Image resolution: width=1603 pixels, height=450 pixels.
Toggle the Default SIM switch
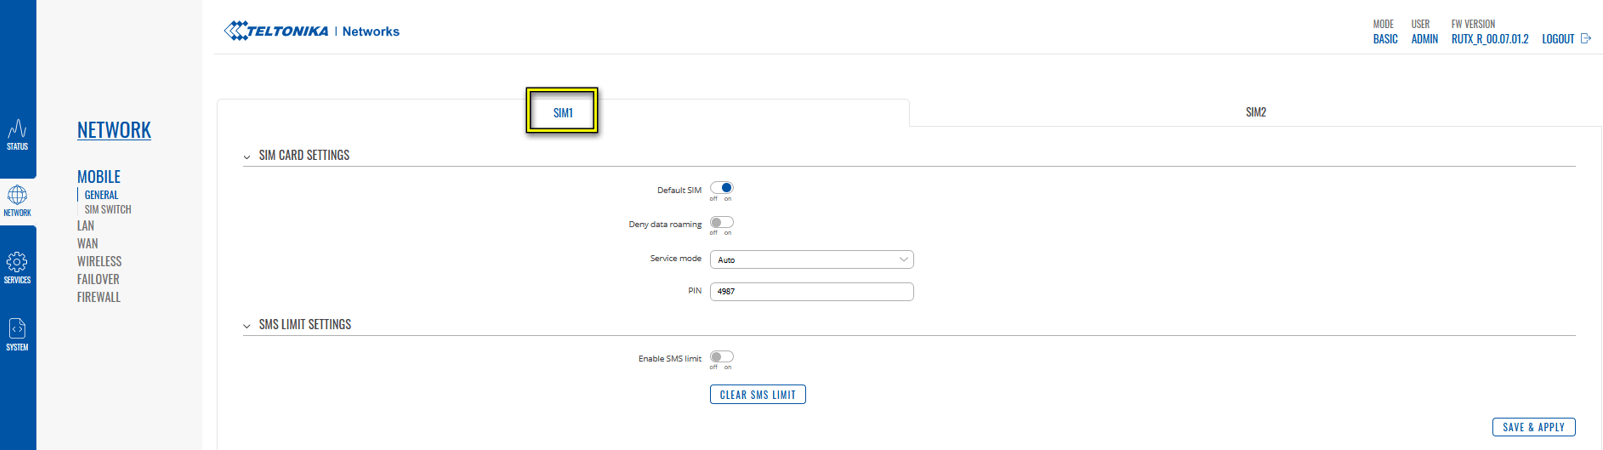pos(721,188)
